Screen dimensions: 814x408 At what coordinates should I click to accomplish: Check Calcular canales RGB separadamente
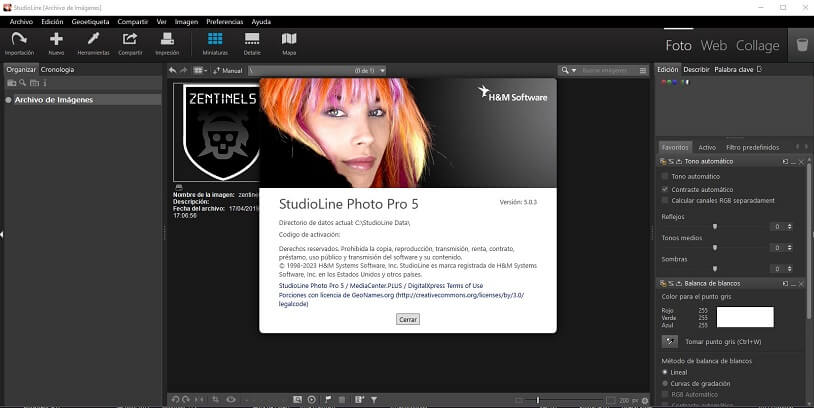pos(664,200)
